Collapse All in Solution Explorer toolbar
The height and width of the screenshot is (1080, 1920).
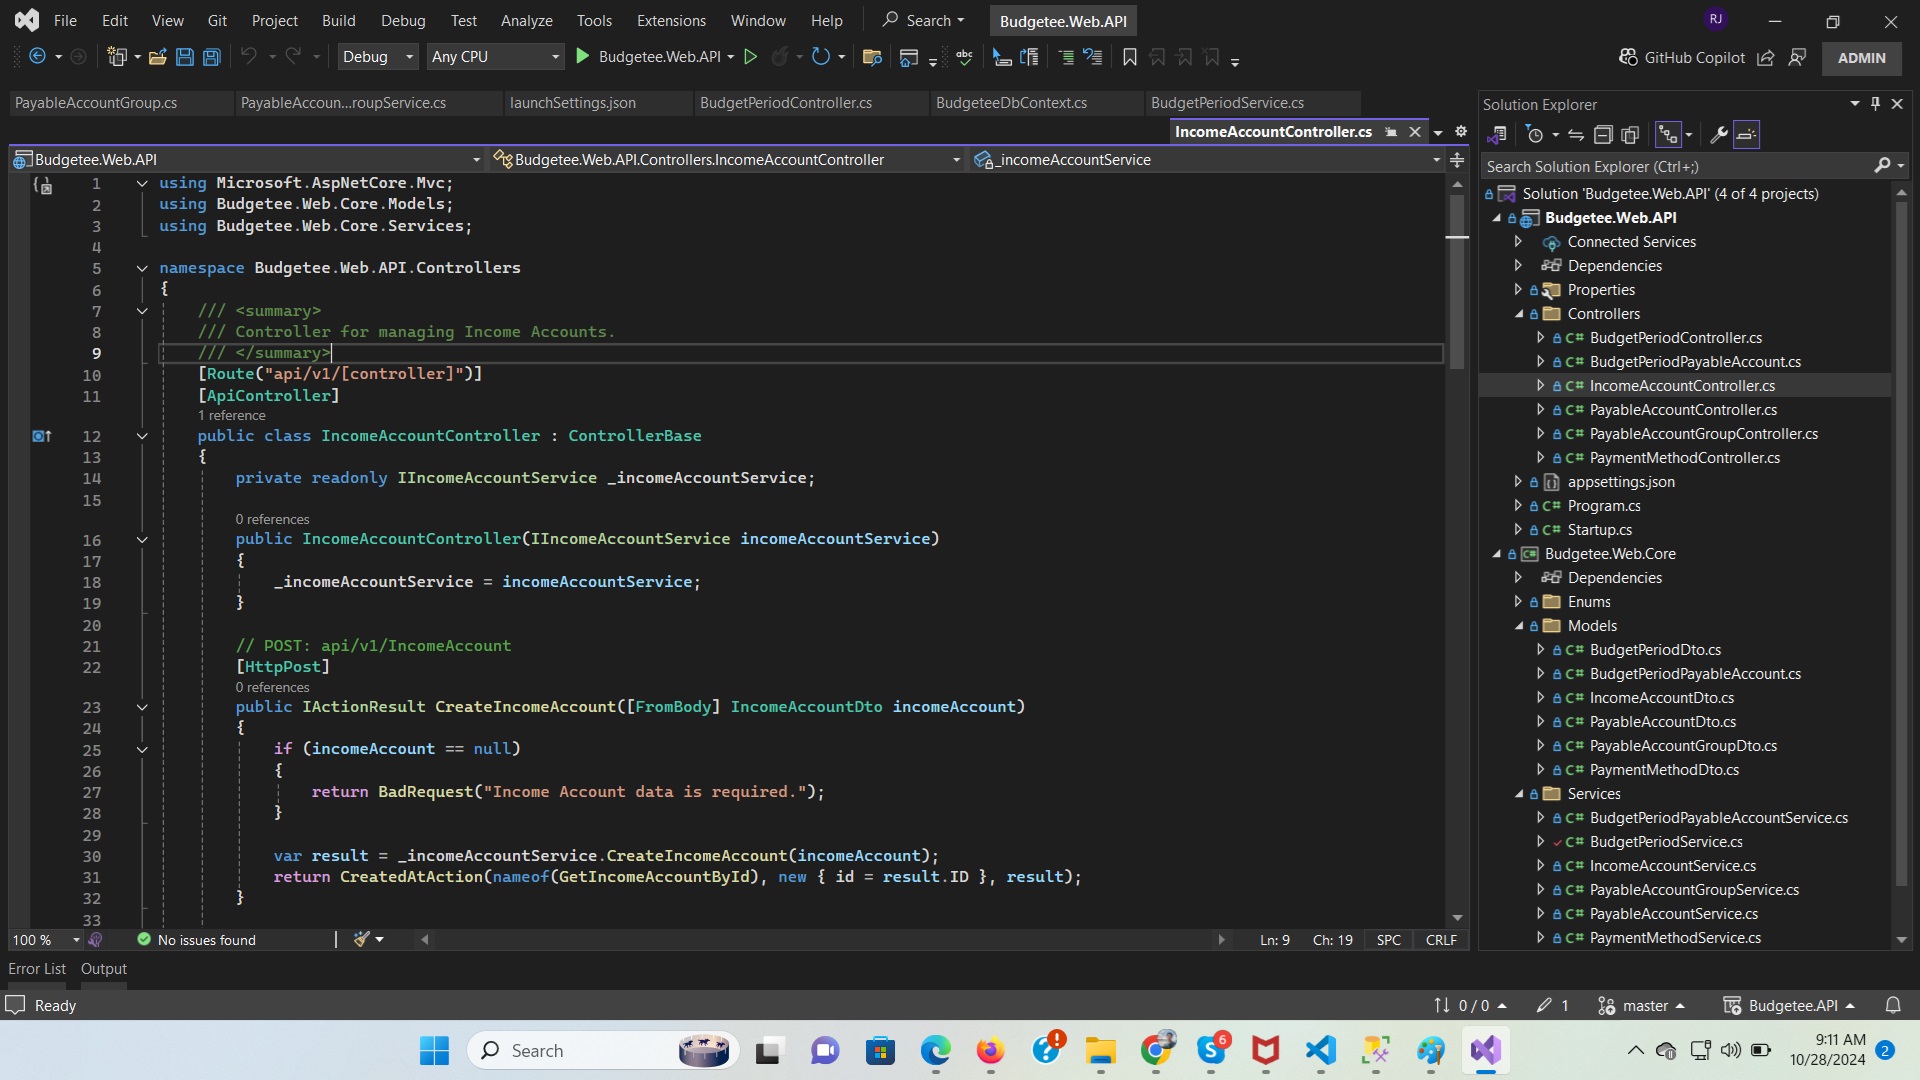coord(1603,134)
